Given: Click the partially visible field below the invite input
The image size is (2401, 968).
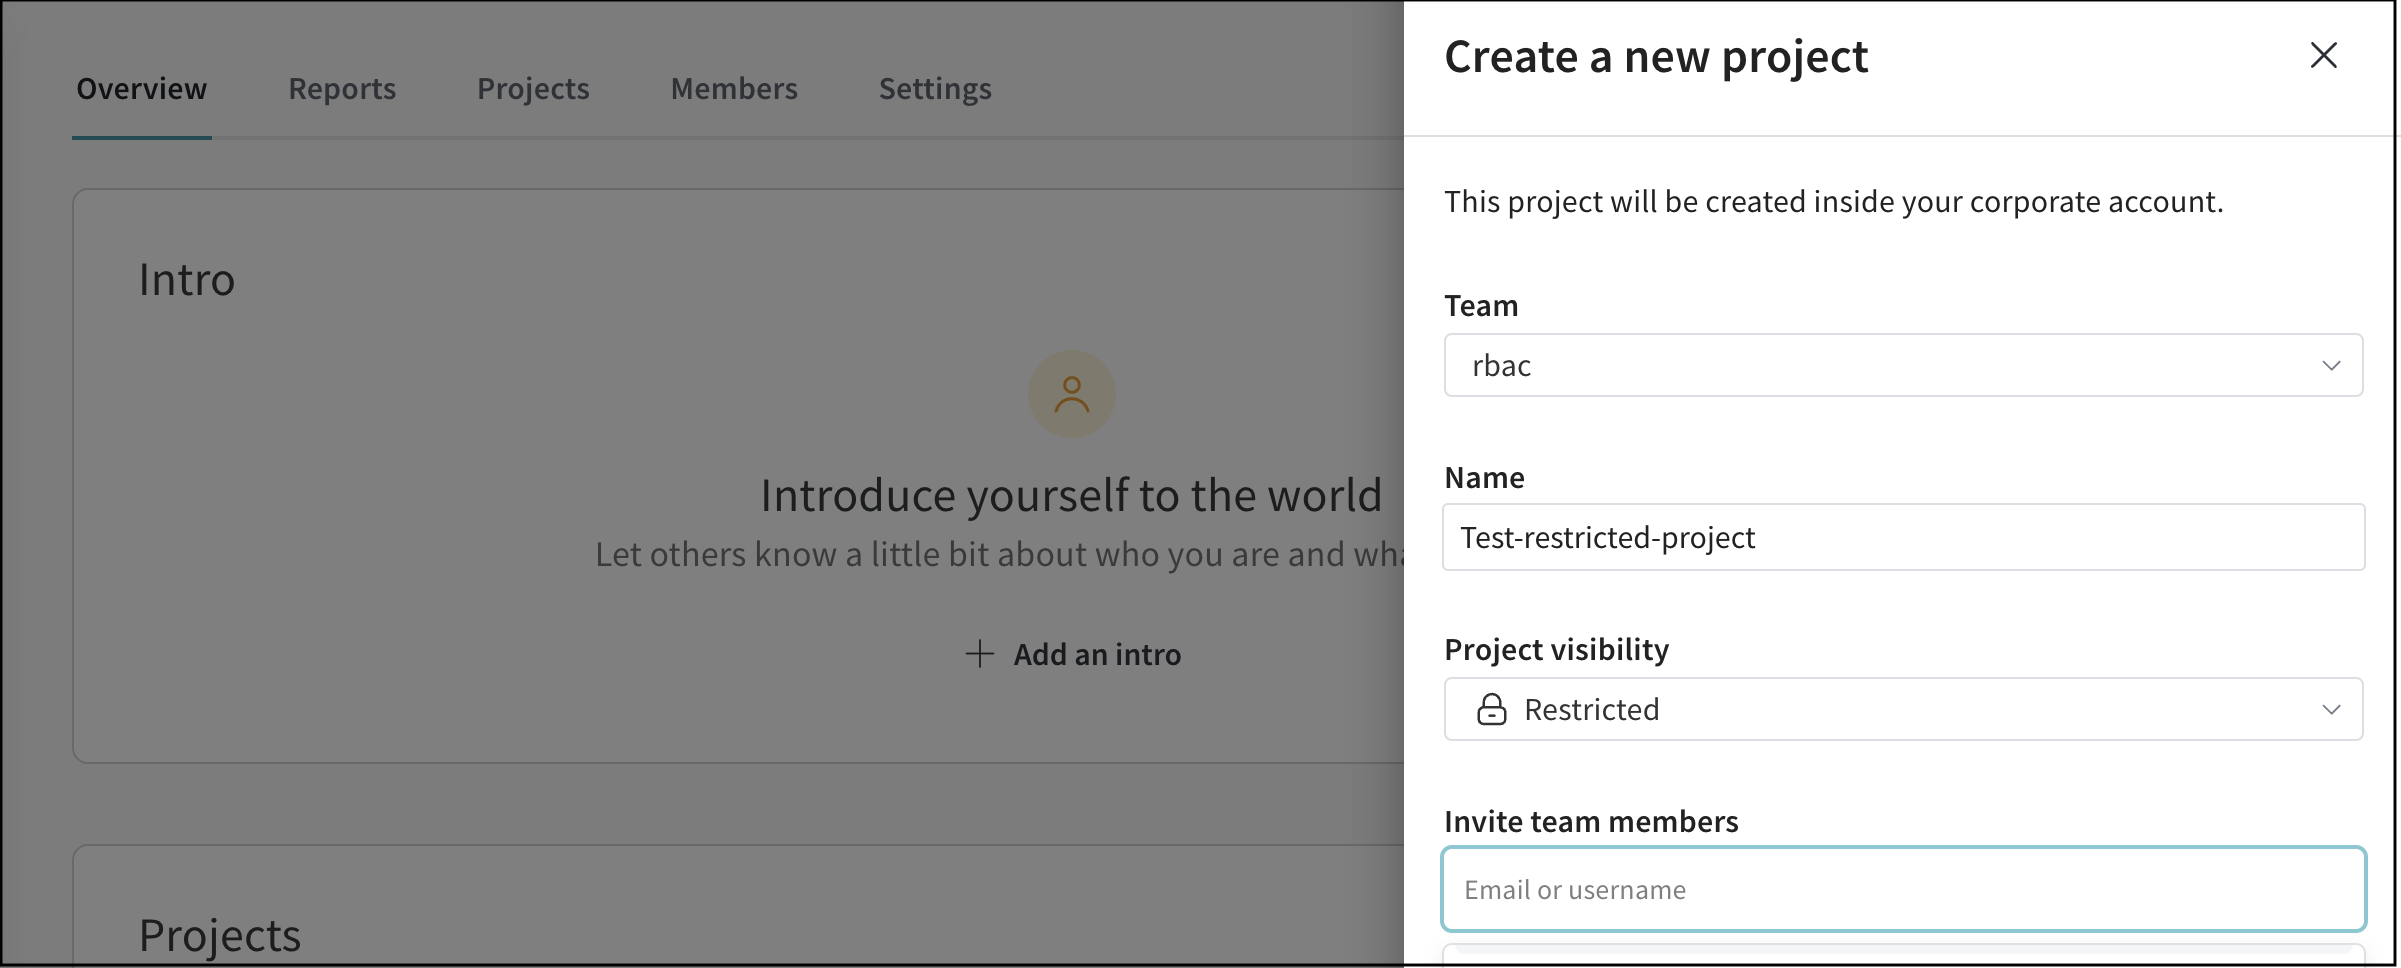Looking at the screenshot, I should 1900,958.
